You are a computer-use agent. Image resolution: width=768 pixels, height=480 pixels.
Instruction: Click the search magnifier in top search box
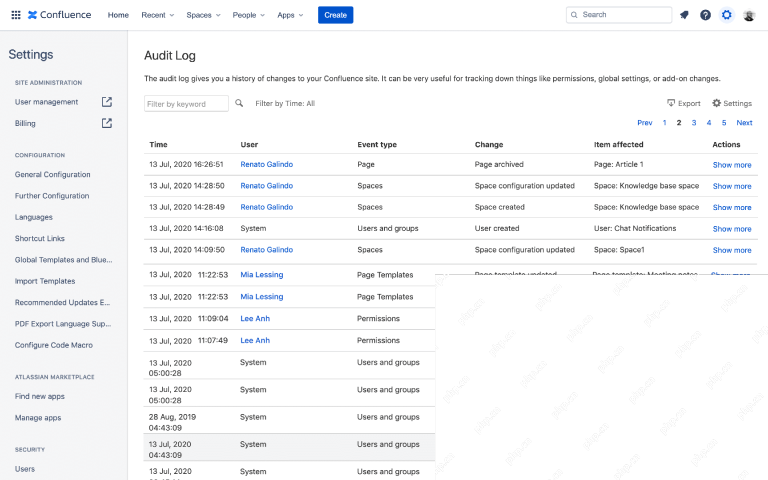574,15
